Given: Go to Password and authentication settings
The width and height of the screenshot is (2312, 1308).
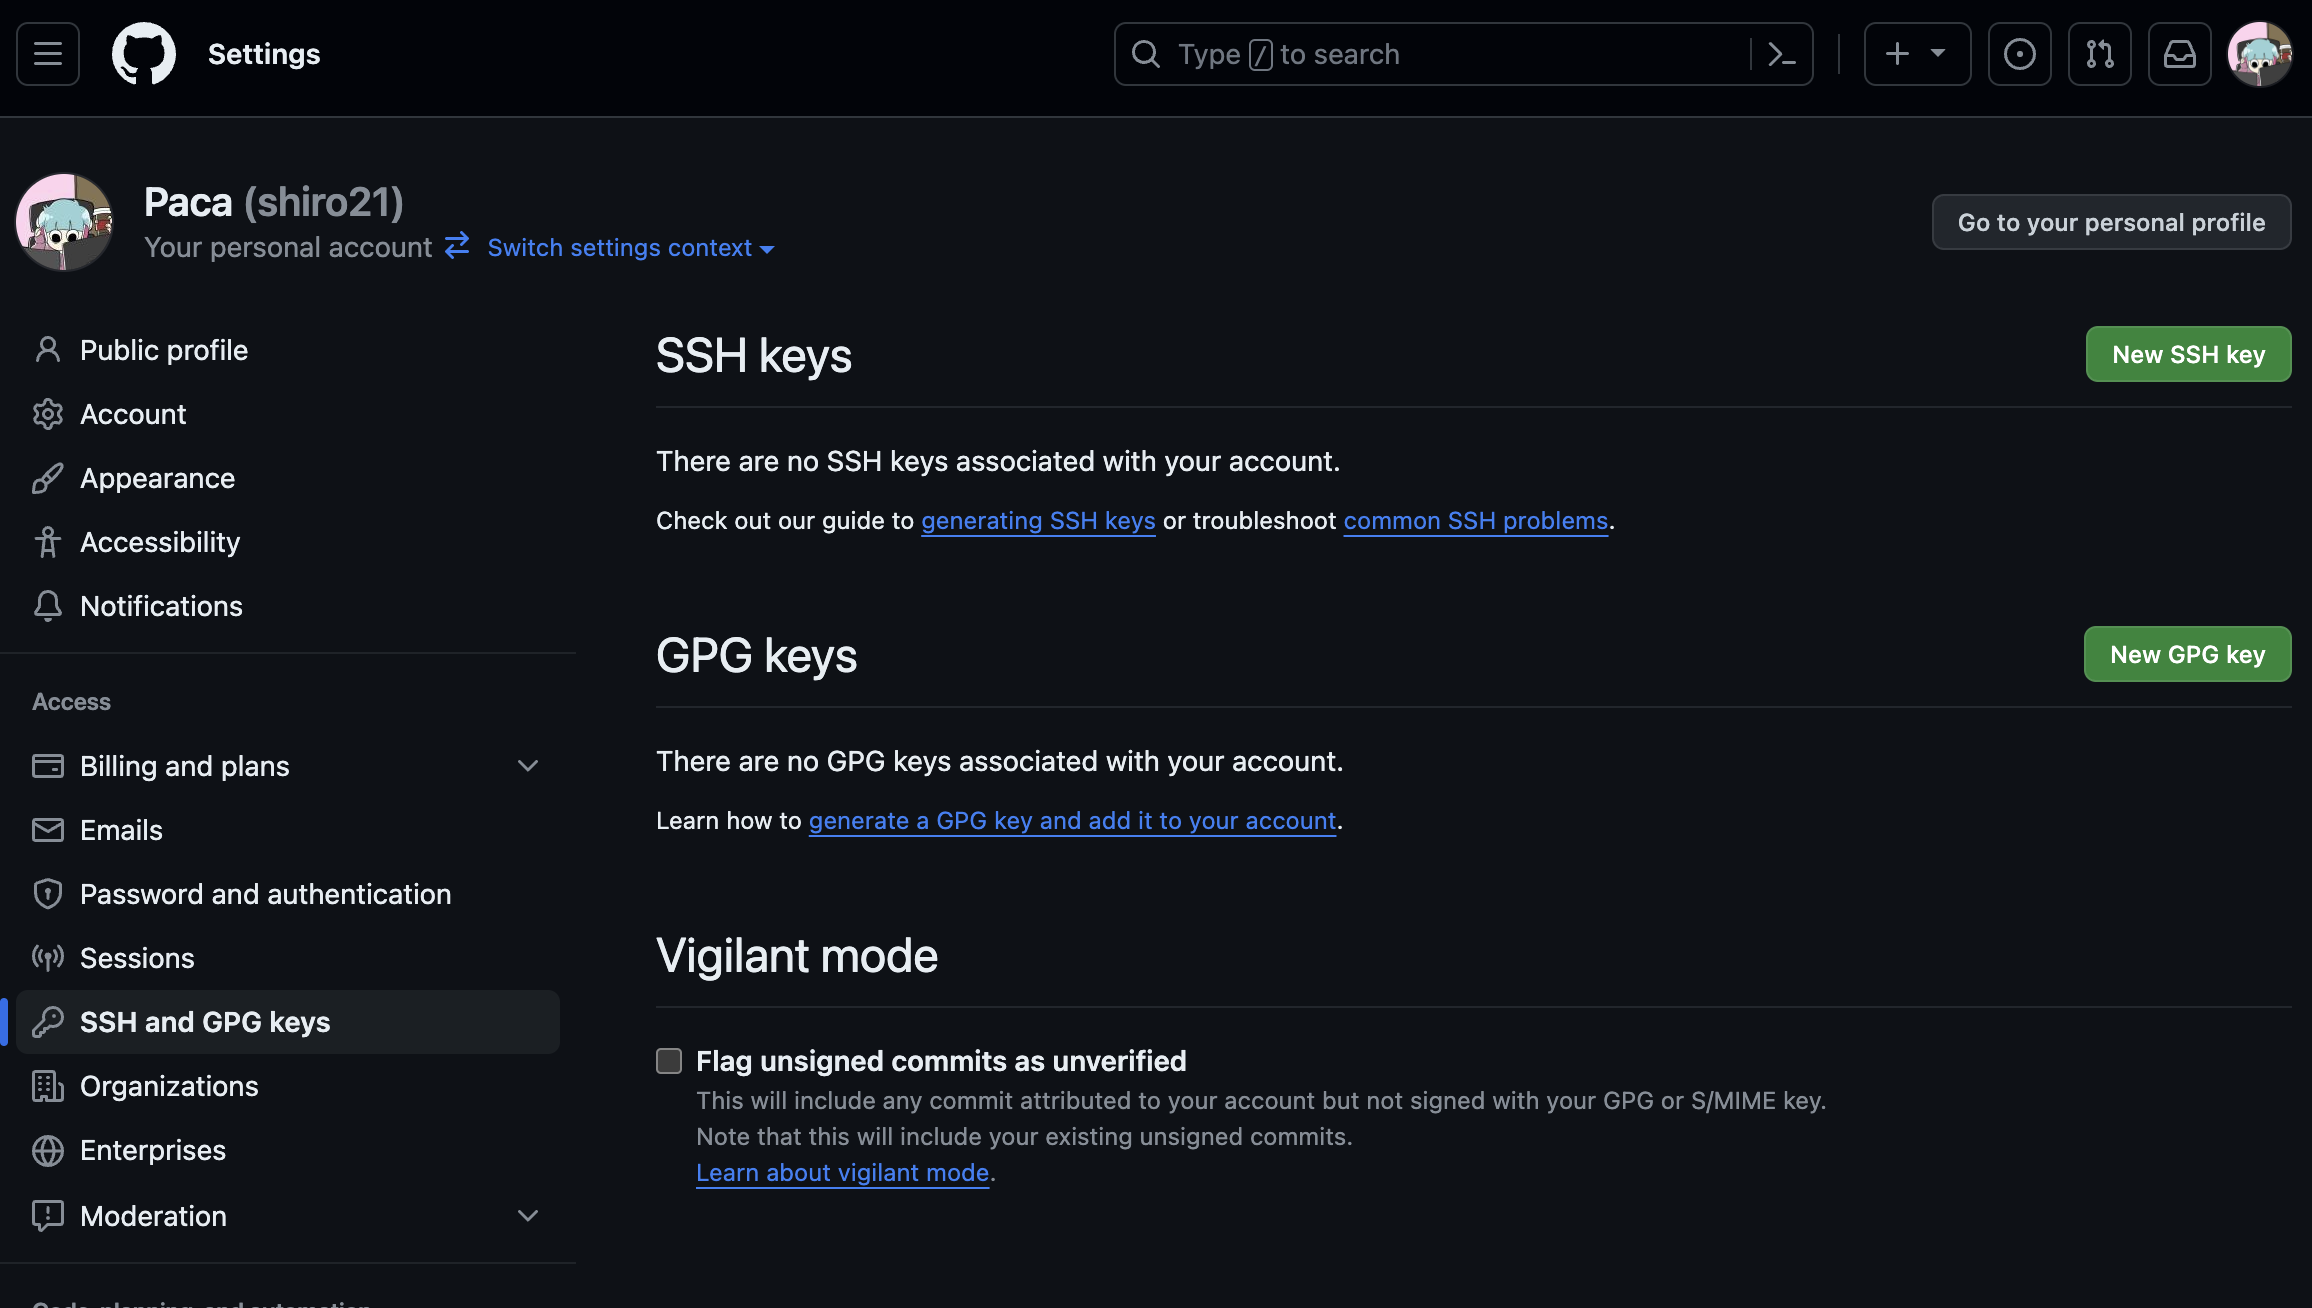Looking at the screenshot, I should [265, 894].
